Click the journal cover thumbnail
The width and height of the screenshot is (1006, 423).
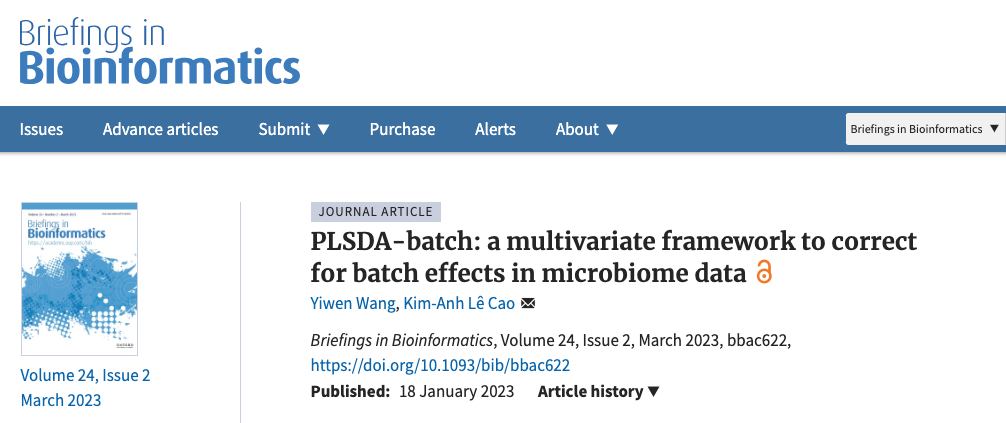point(79,278)
